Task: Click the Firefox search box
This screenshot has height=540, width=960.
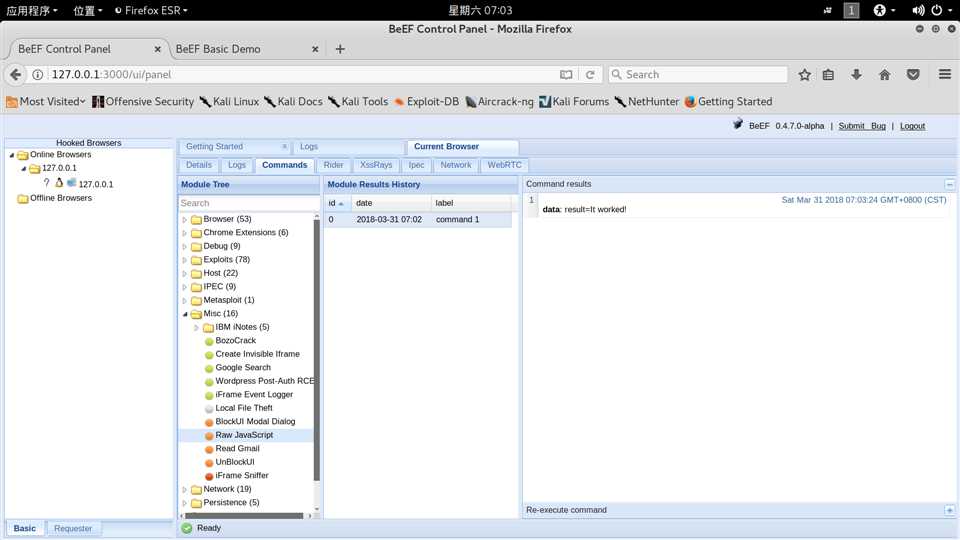Action: pyautogui.click(x=698, y=75)
